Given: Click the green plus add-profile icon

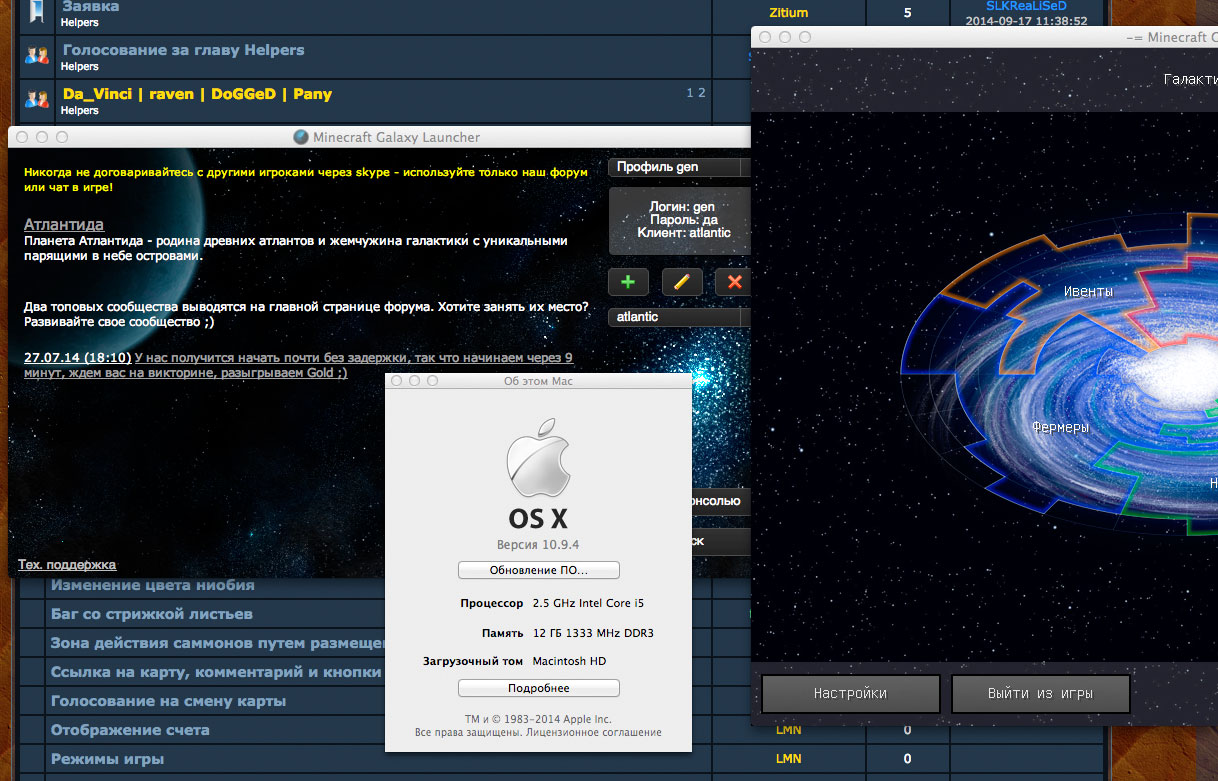Looking at the screenshot, I should tap(628, 282).
